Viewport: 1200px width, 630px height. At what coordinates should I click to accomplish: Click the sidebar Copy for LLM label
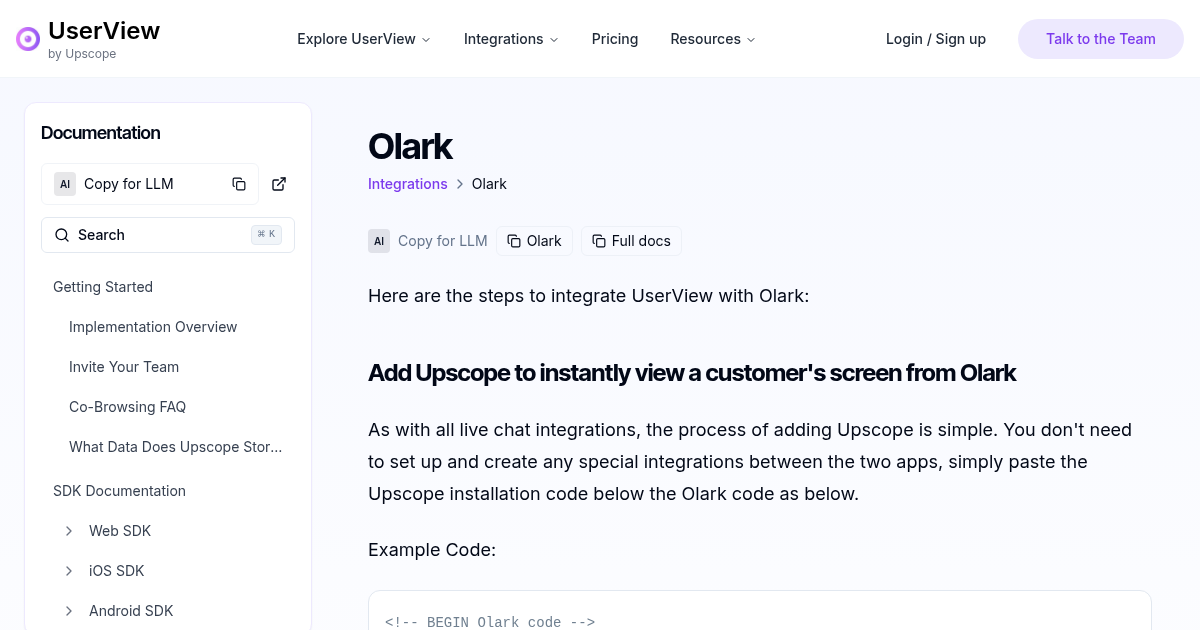tap(129, 184)
